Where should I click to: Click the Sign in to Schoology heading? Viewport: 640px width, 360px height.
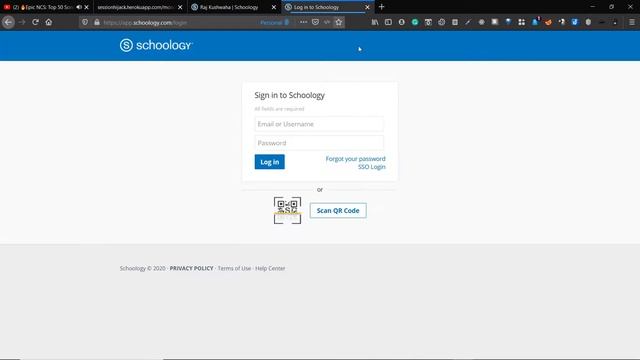tap(289, 95)
